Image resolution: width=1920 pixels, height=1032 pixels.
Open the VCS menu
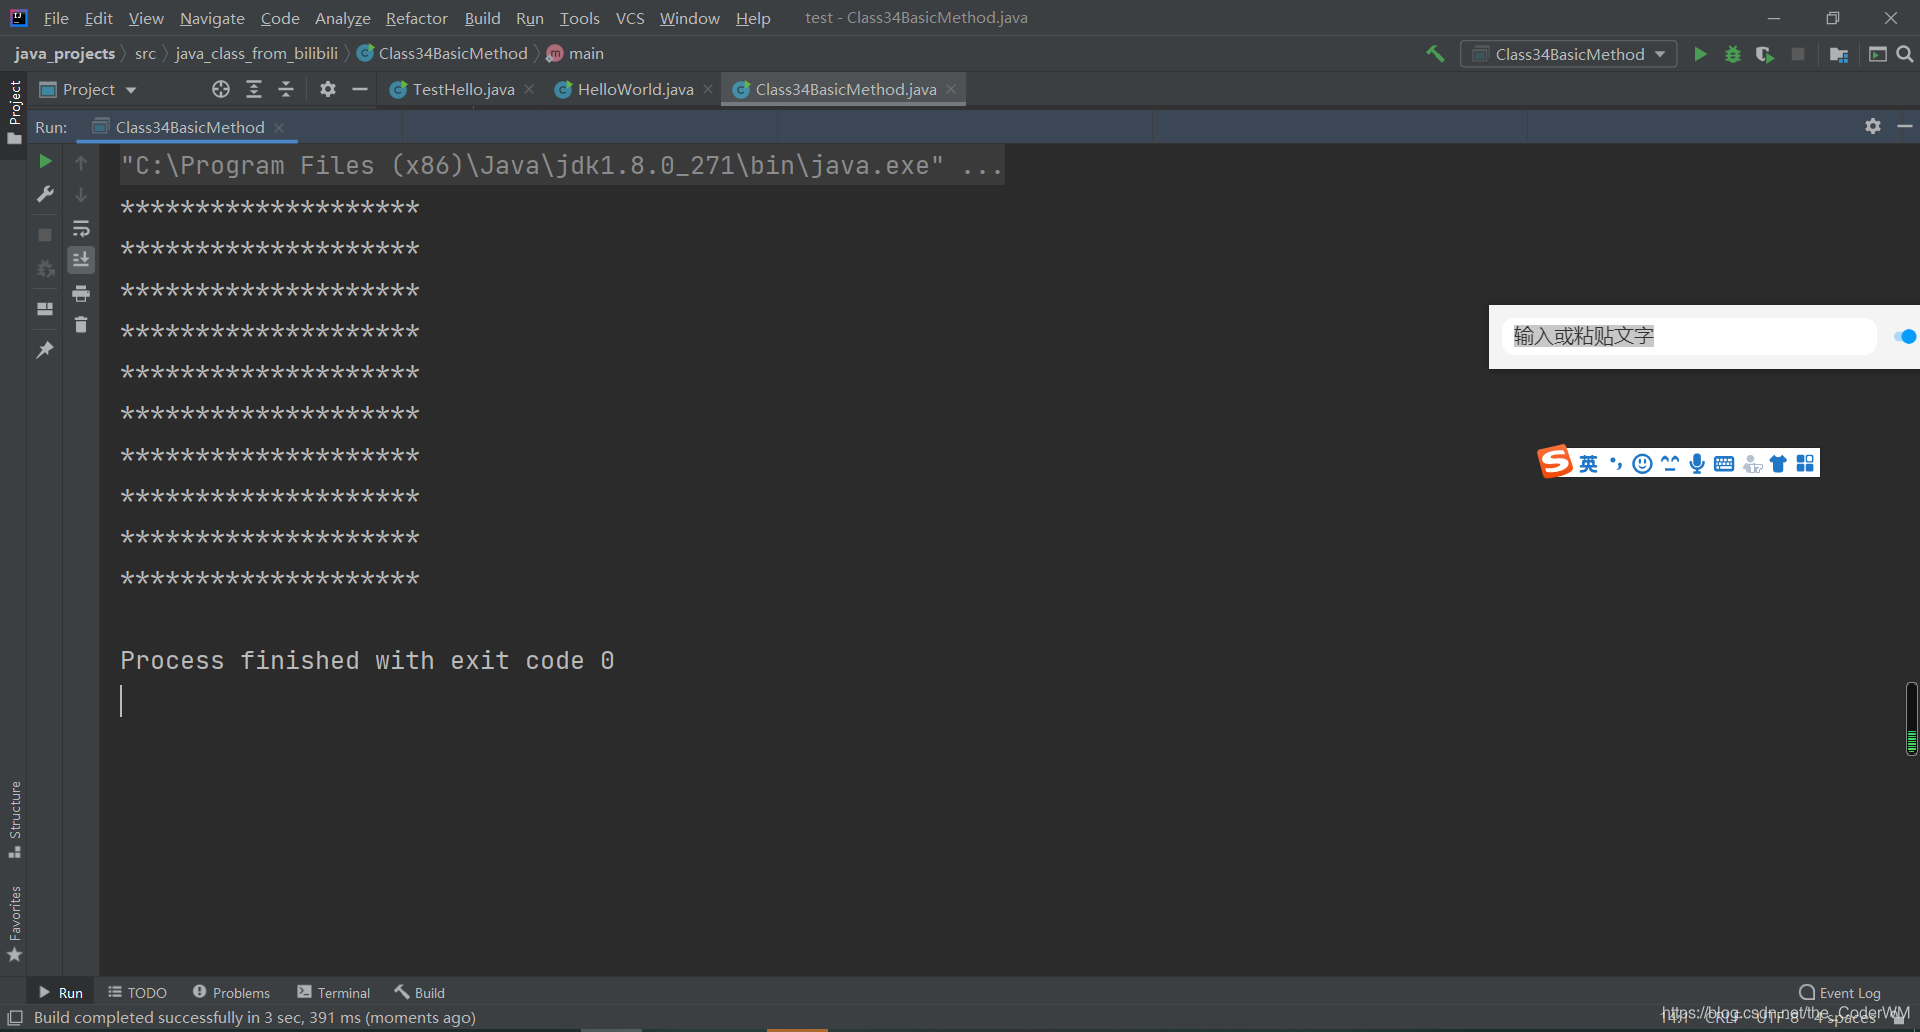(630, 18)
